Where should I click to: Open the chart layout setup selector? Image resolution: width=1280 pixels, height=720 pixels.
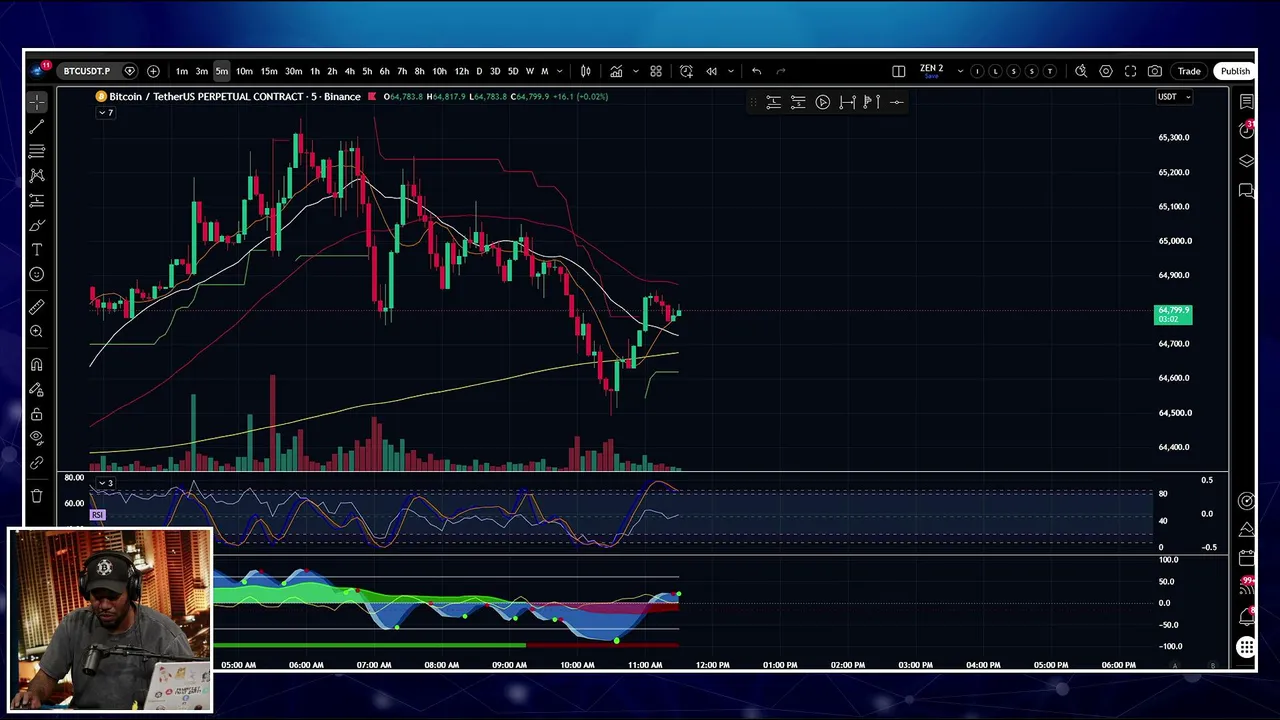click(899, 71)
